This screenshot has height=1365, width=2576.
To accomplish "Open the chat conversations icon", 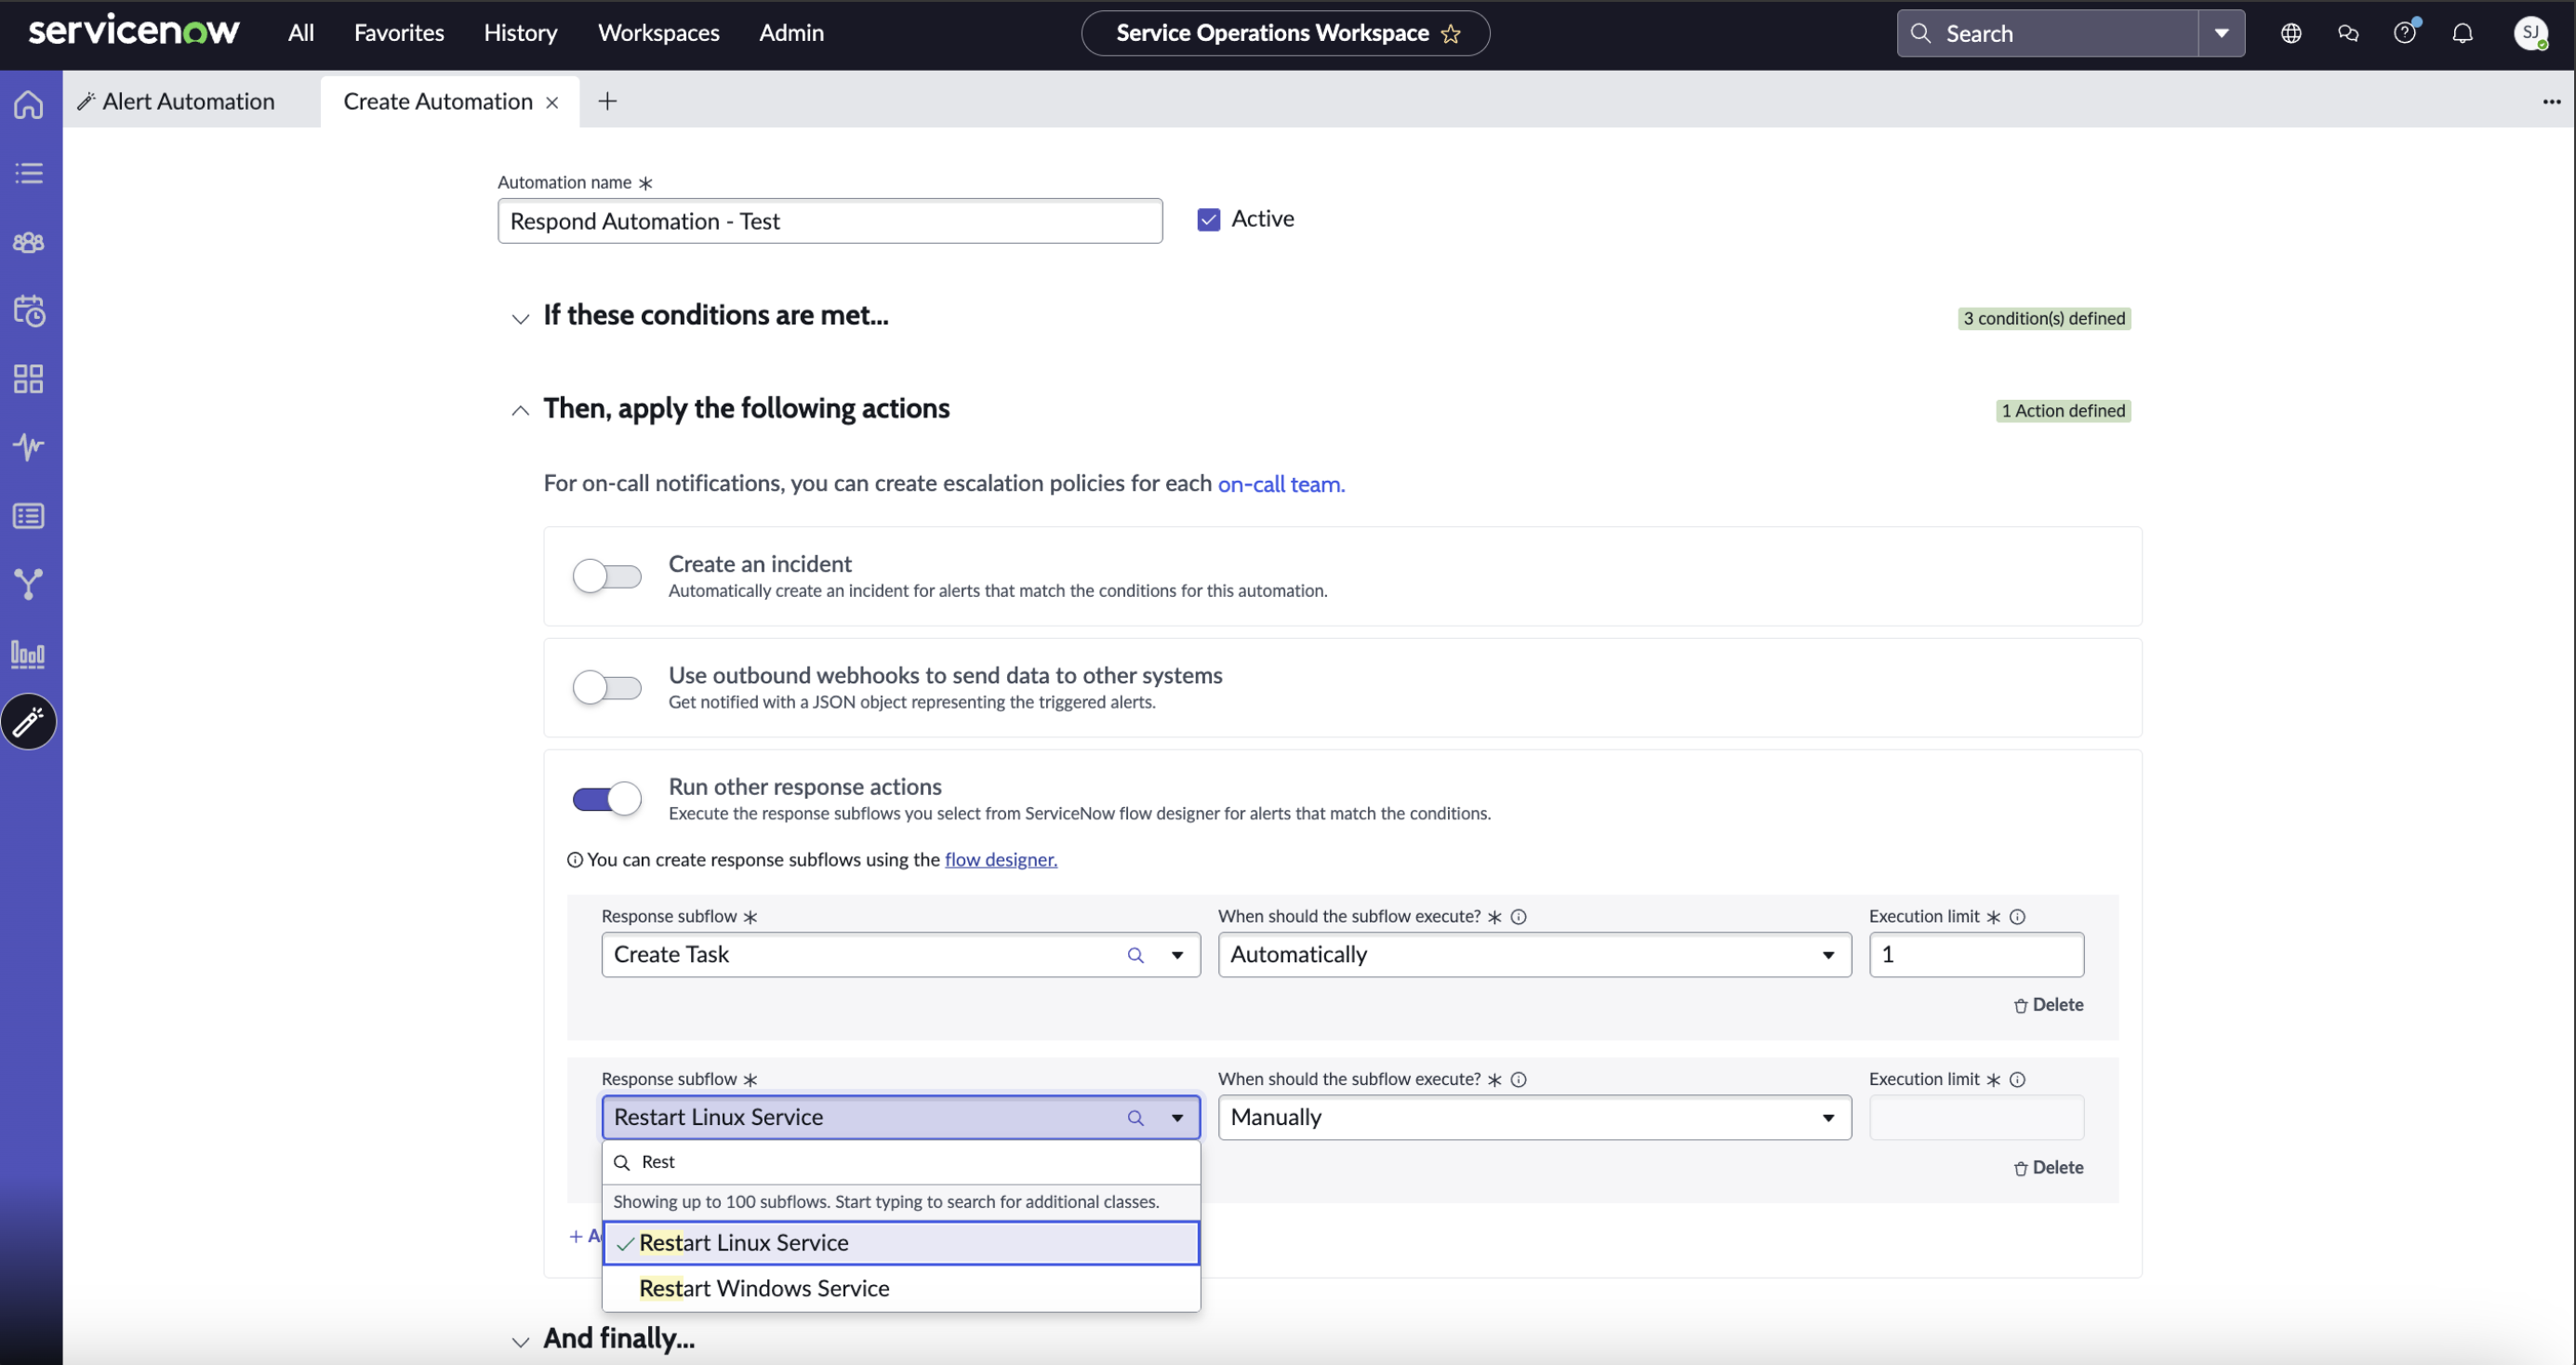I will 2348,33.
